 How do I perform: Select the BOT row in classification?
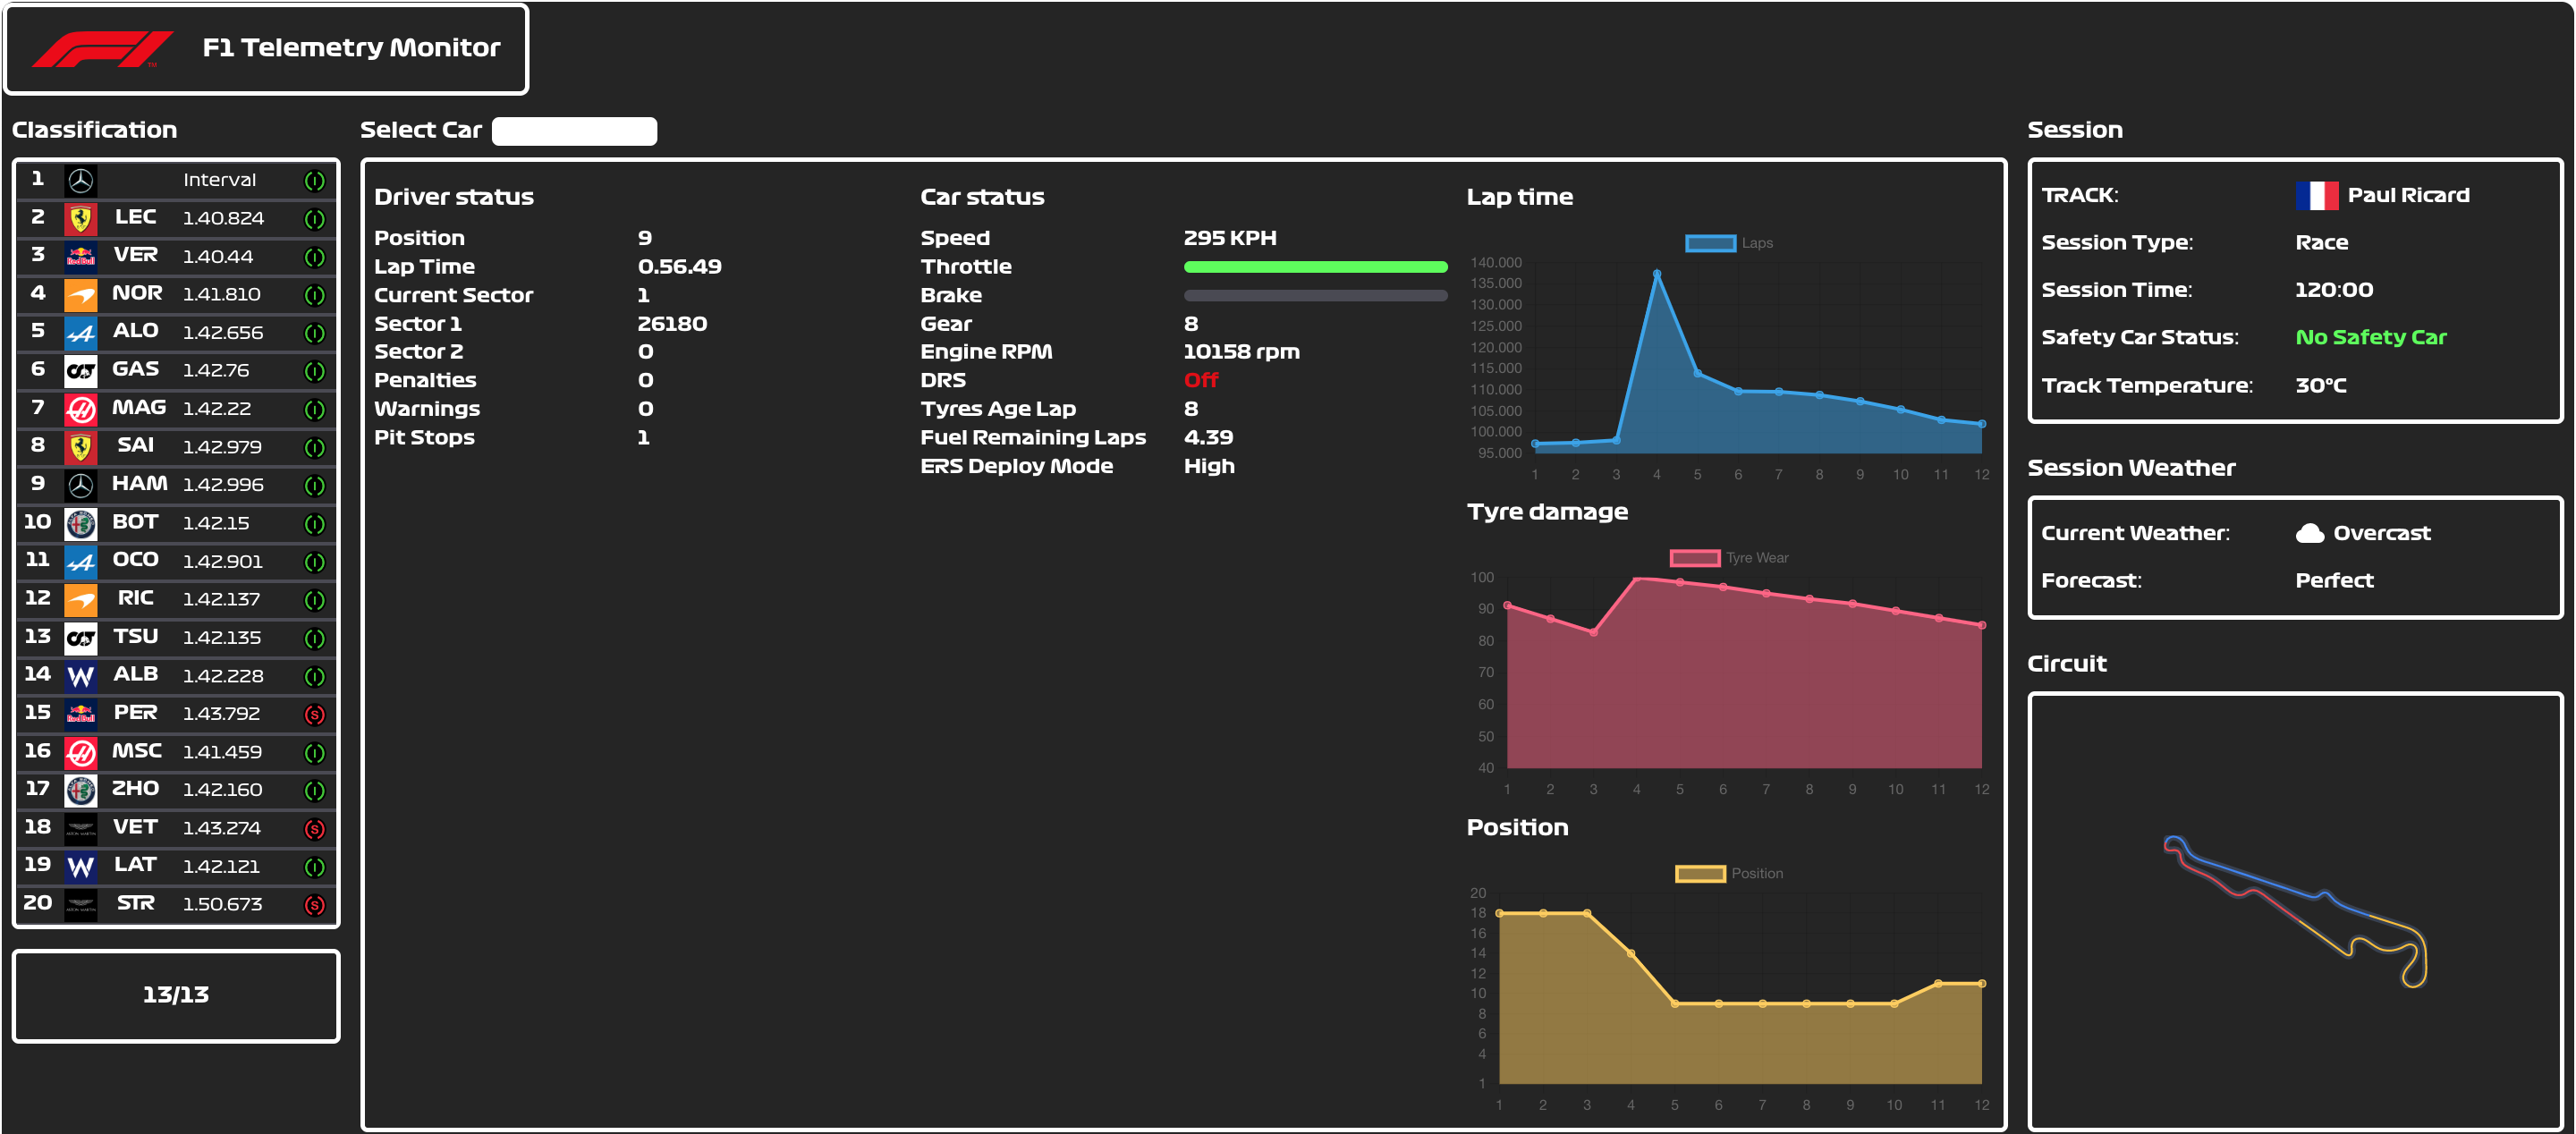(176, 523)
